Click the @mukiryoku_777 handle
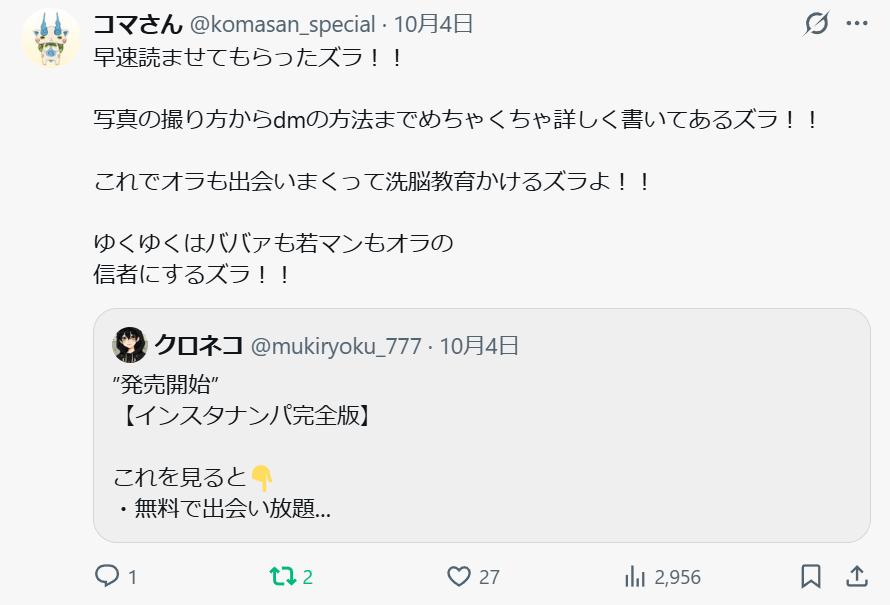Screen dimensions: 890x605 [x=335, y=346]
